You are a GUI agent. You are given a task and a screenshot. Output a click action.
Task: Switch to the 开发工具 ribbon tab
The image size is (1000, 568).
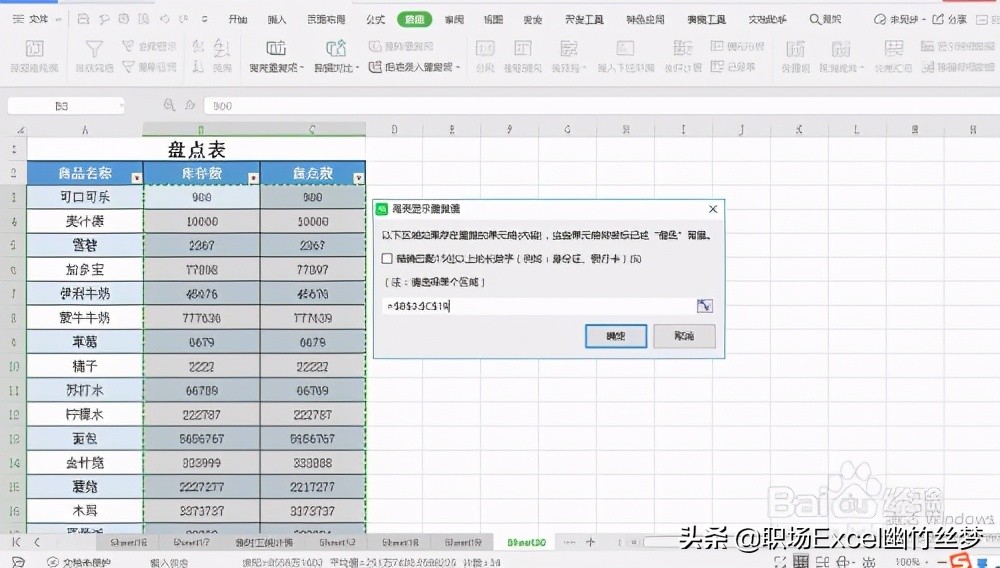click(584, 20)
